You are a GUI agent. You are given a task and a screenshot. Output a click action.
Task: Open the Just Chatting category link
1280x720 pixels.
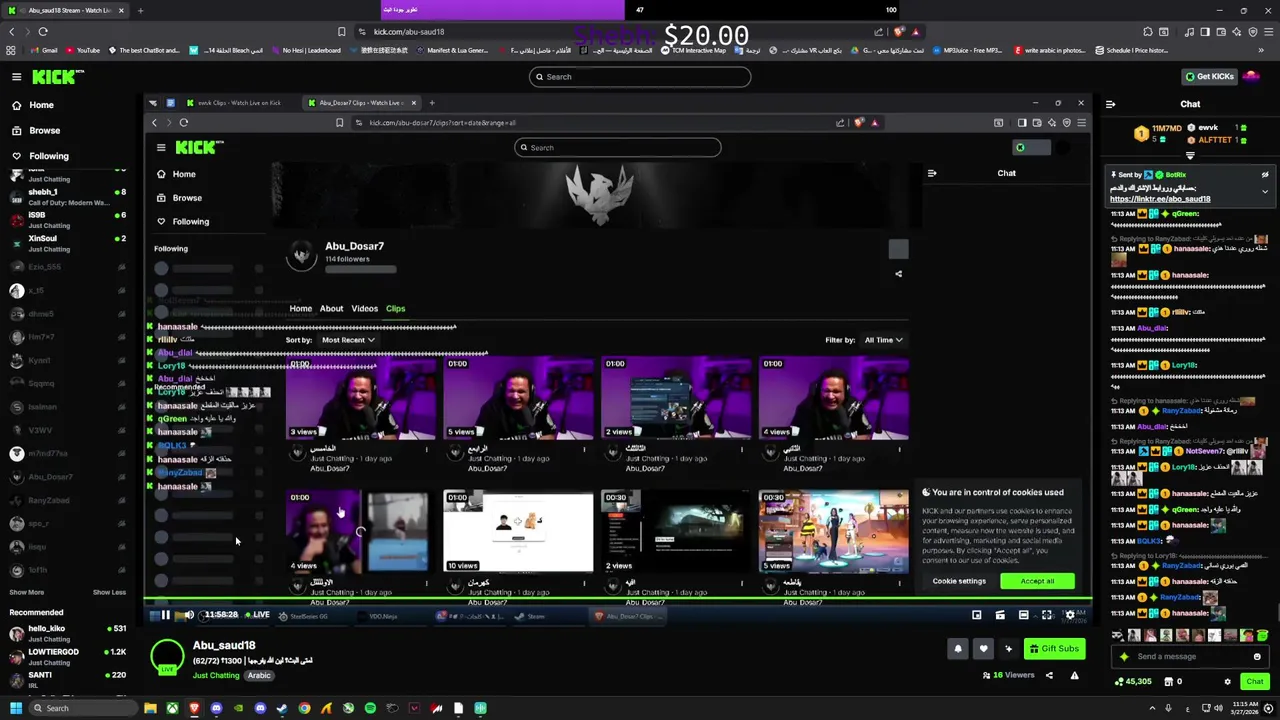coord(216,676)
